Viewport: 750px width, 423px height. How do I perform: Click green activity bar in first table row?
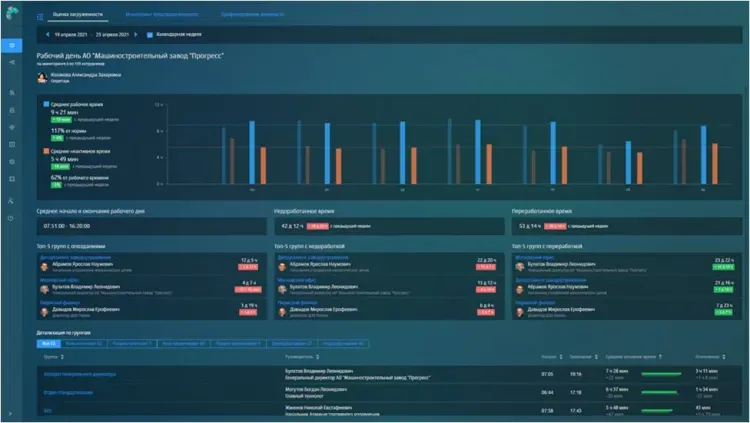coord(660,374)
